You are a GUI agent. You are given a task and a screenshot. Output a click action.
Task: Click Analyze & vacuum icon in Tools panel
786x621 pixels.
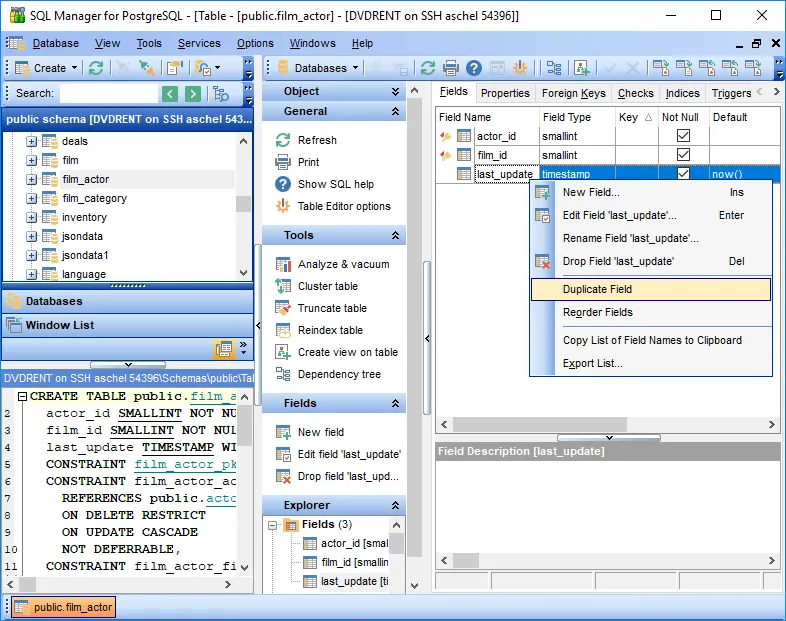tap(283, 264)
